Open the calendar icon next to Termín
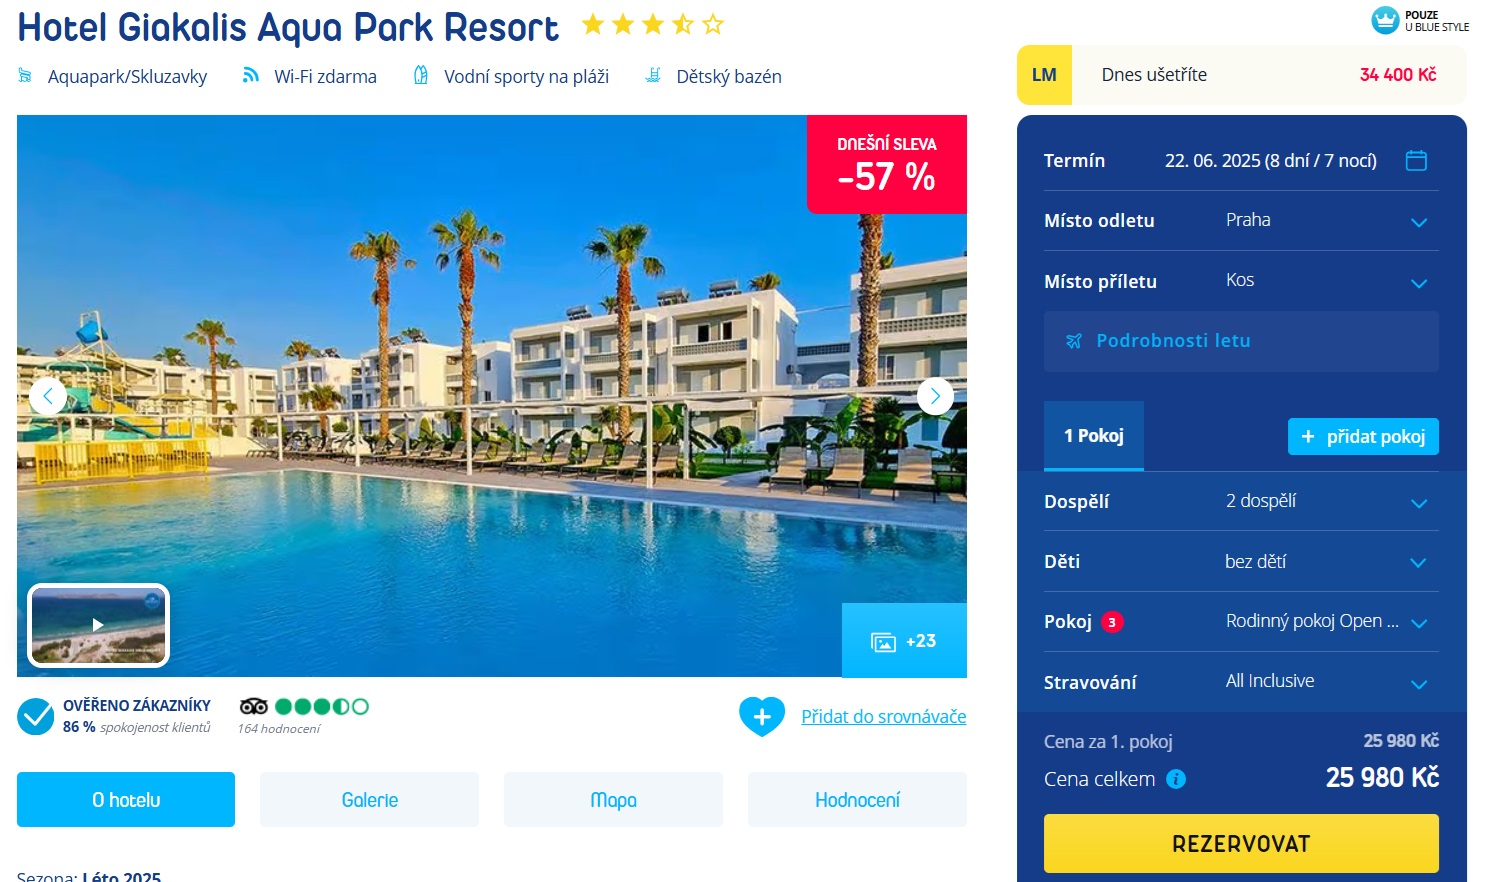 (1416, 160)
